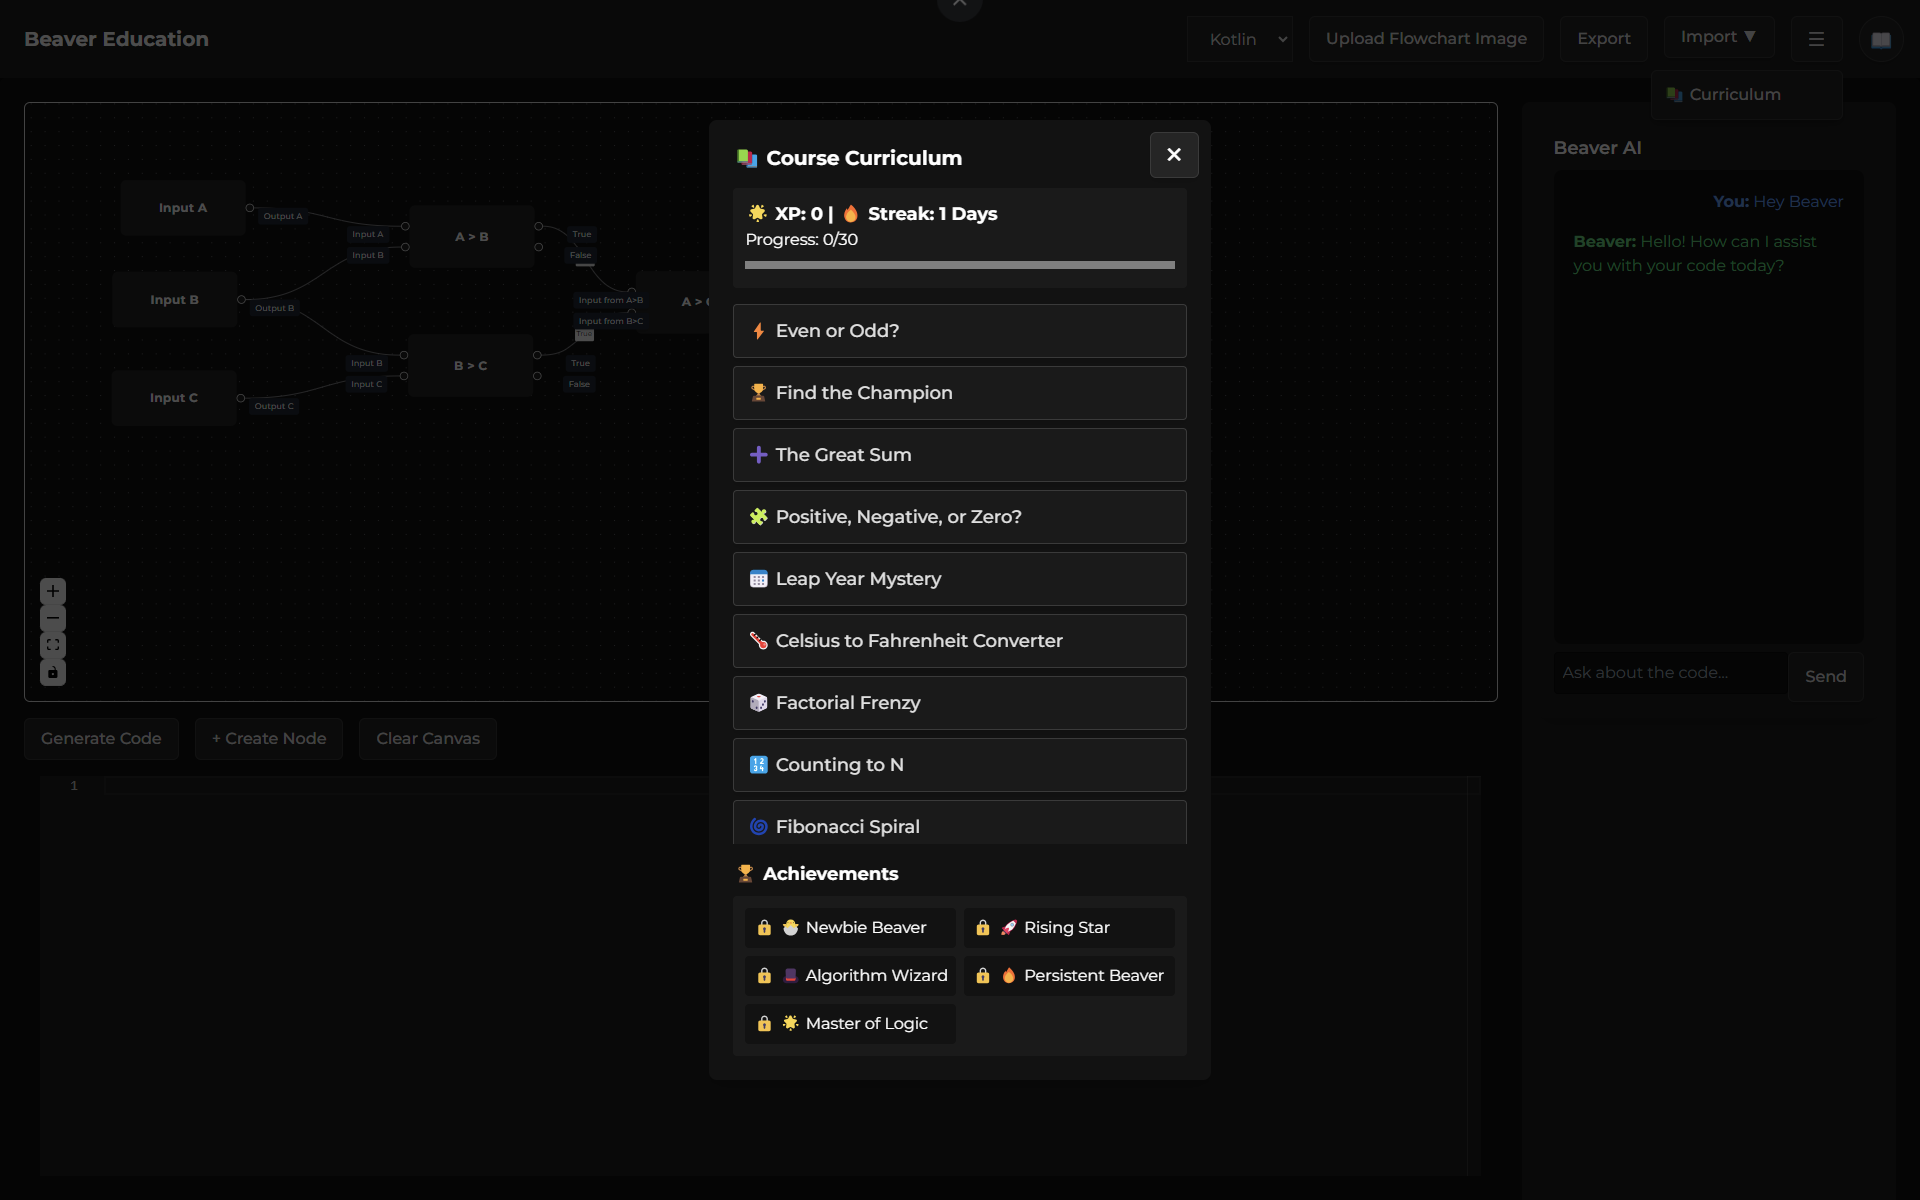Zoom in on the flowchart canvas
1920x1200 pixels.
[53, 591]
